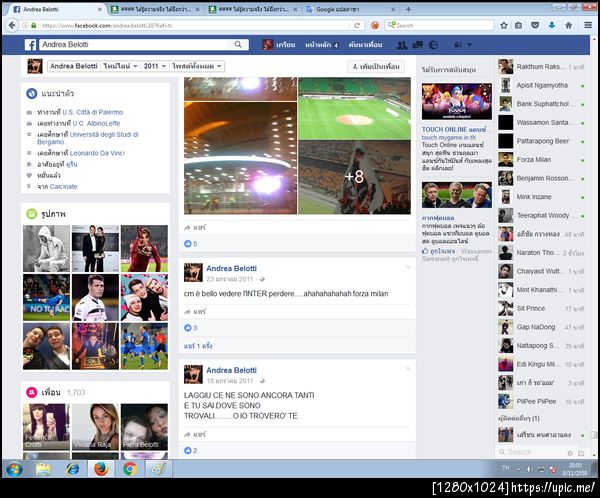The image size is (600, 498).
Task: Click the like icon showing 3 reactions
Action: pyautogui.click(x=188, y=328)
